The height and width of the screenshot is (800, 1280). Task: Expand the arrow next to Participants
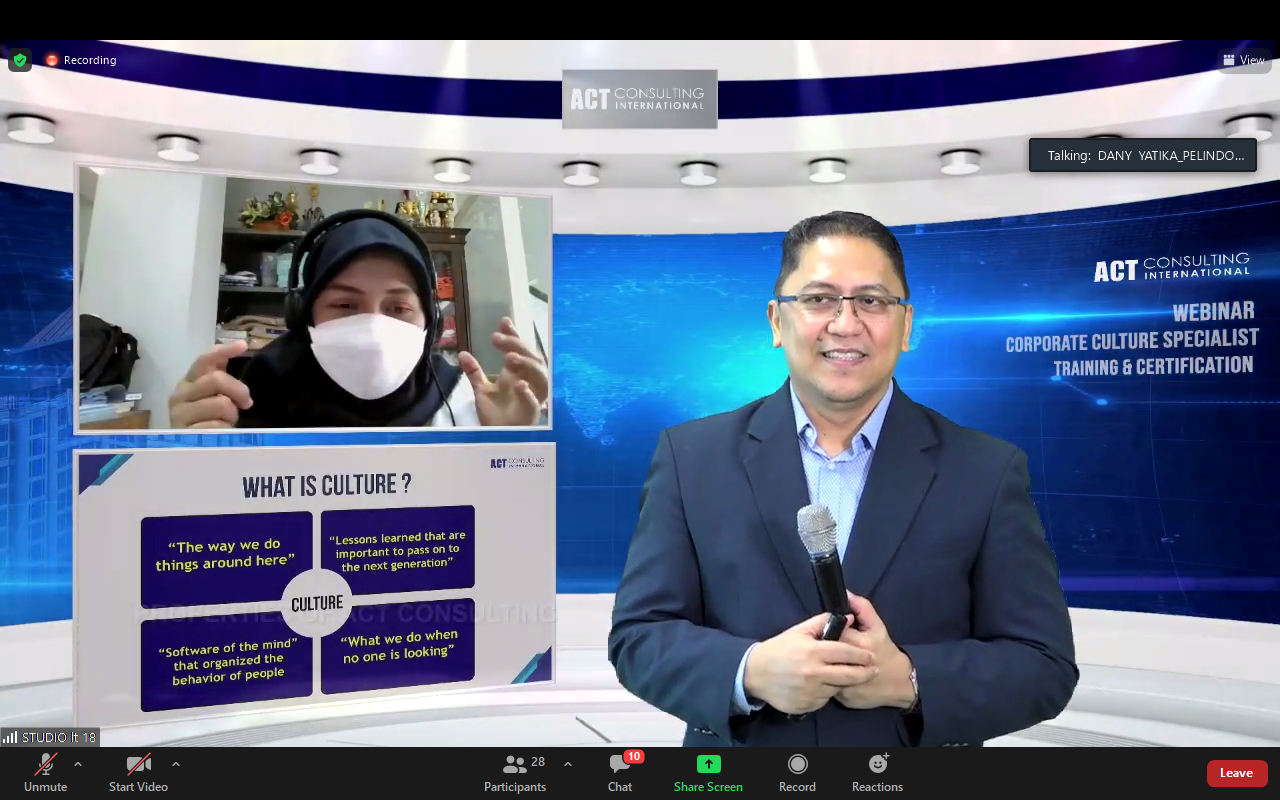tap(568, 764)
